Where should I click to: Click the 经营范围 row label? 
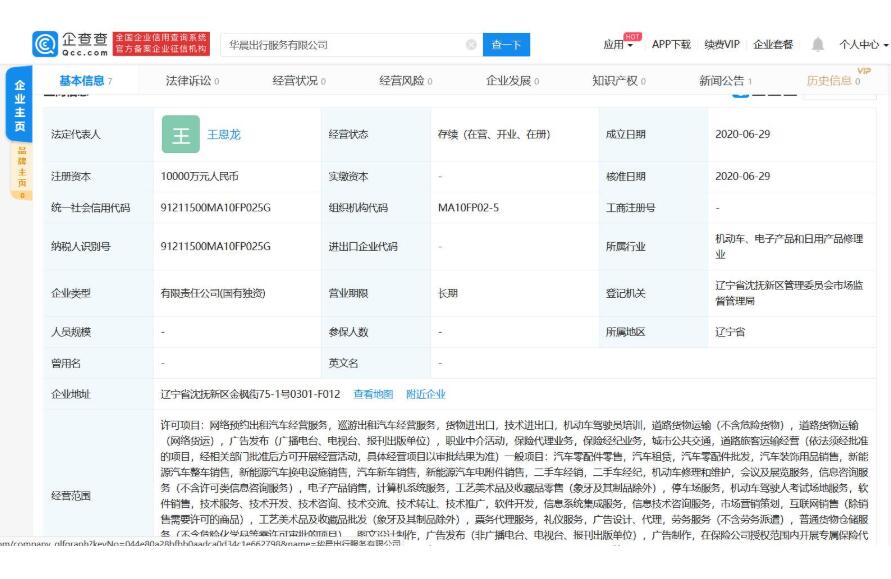coord(70,496)
